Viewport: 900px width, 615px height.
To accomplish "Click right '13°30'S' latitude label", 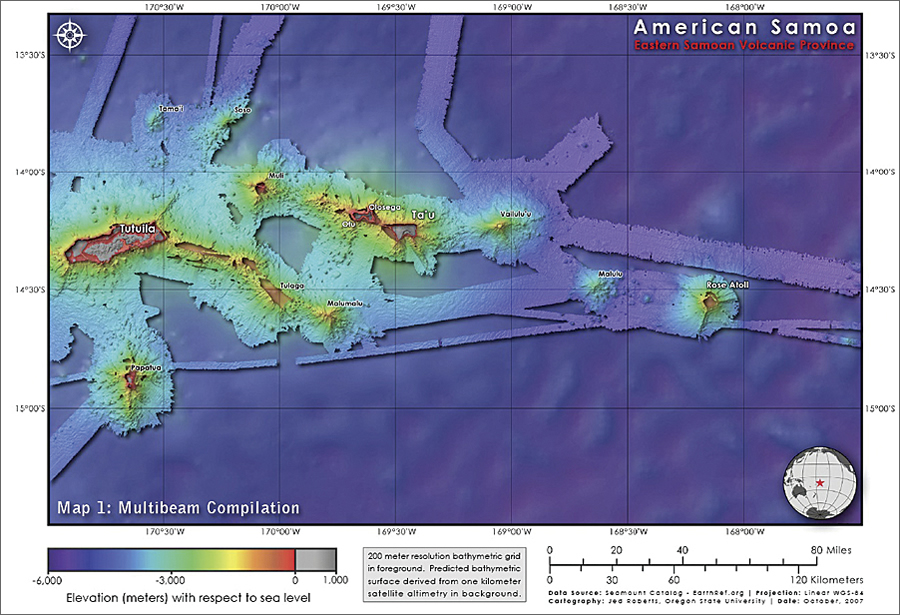I will point(880,56).
